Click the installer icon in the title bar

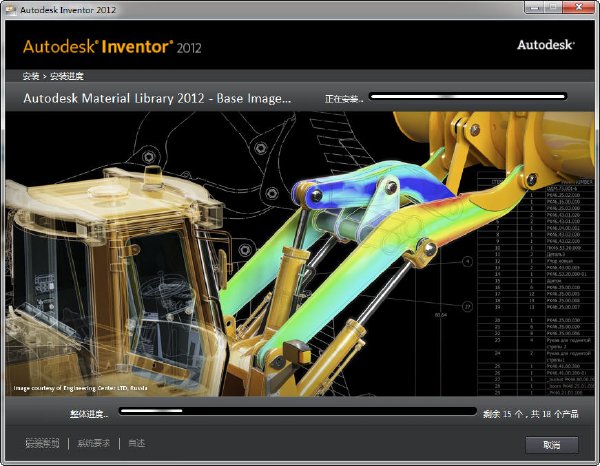coord(11,10)
